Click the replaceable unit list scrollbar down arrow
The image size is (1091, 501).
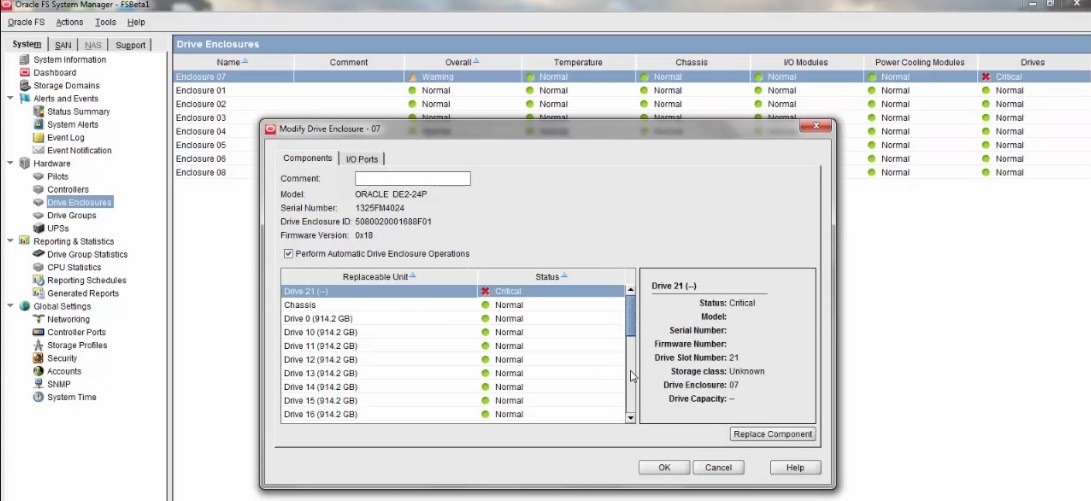click(630, 418)
